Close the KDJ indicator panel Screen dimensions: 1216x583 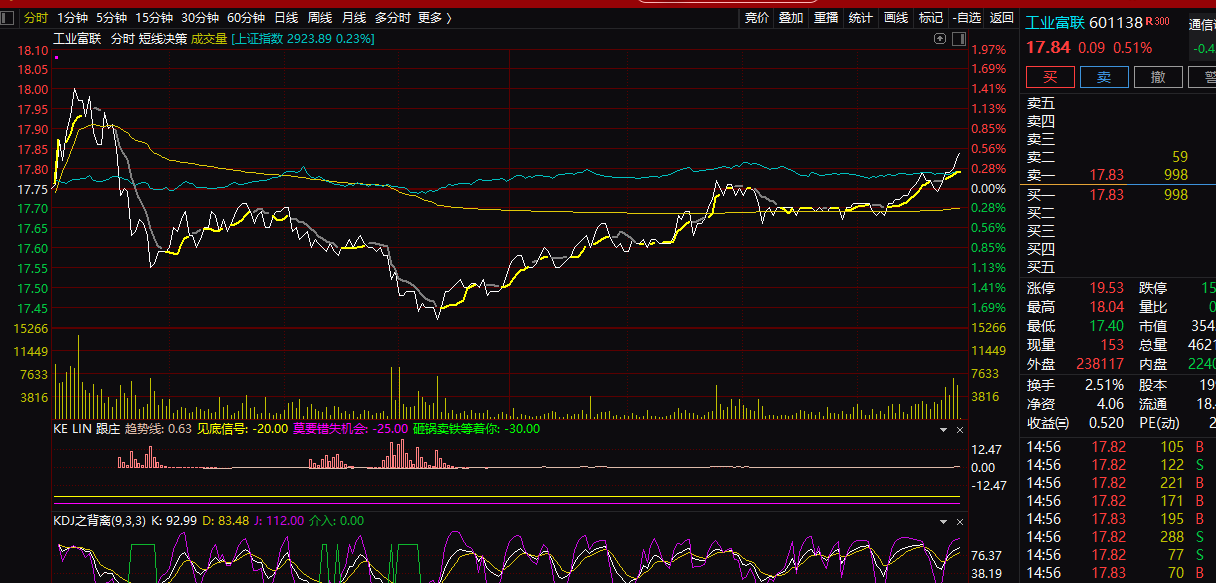(x=960, y=522)
